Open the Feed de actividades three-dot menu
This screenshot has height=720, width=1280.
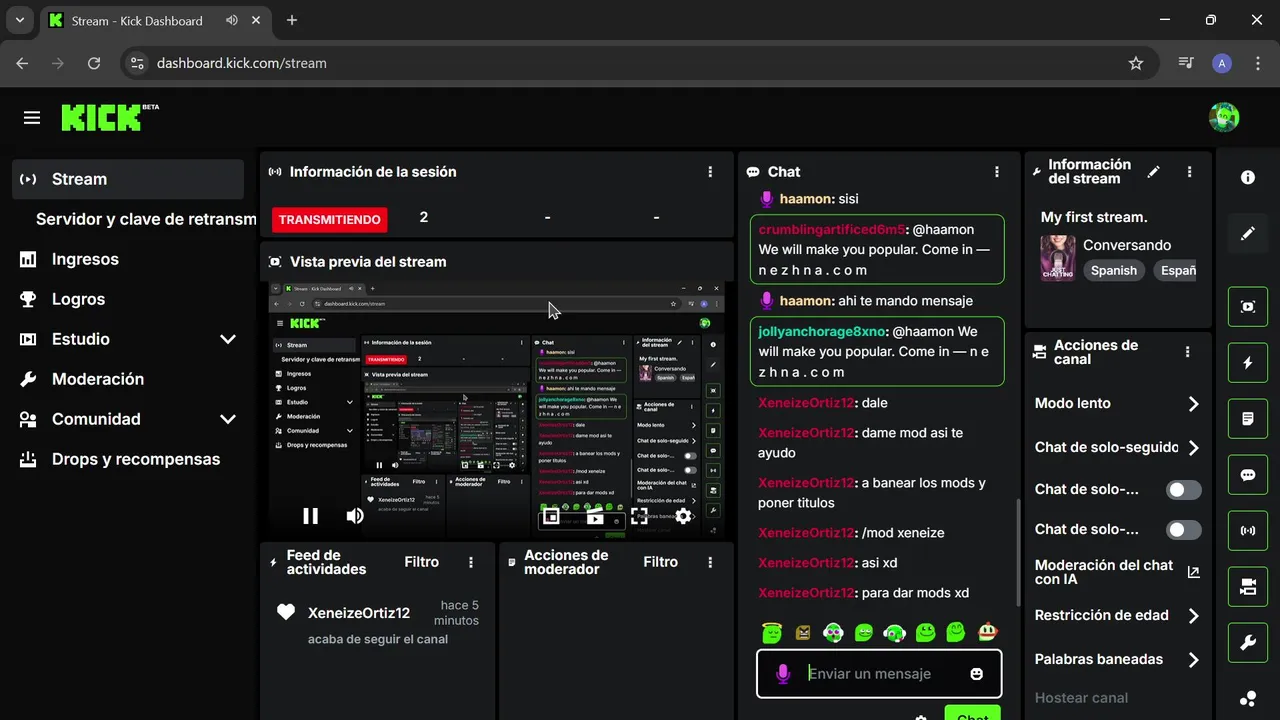pyautogui.click(x=471, y=562)
